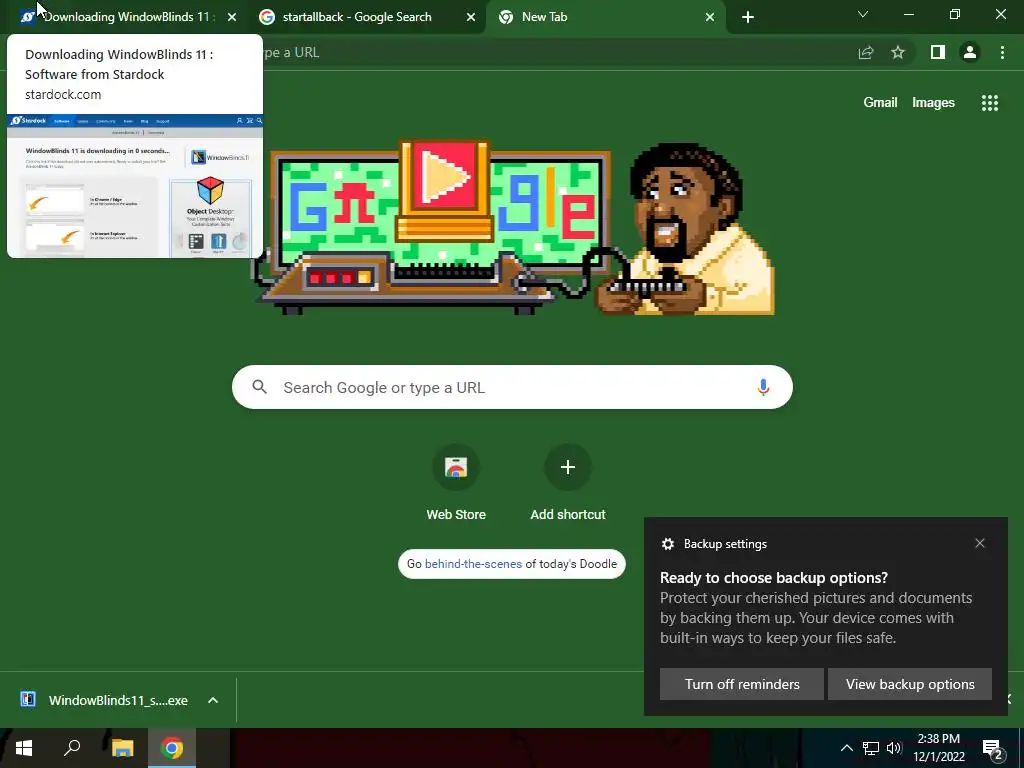Viewport: 1024px width, 768px height.
Task: Click the magnifier icon in search box
Action: [259, 387]
